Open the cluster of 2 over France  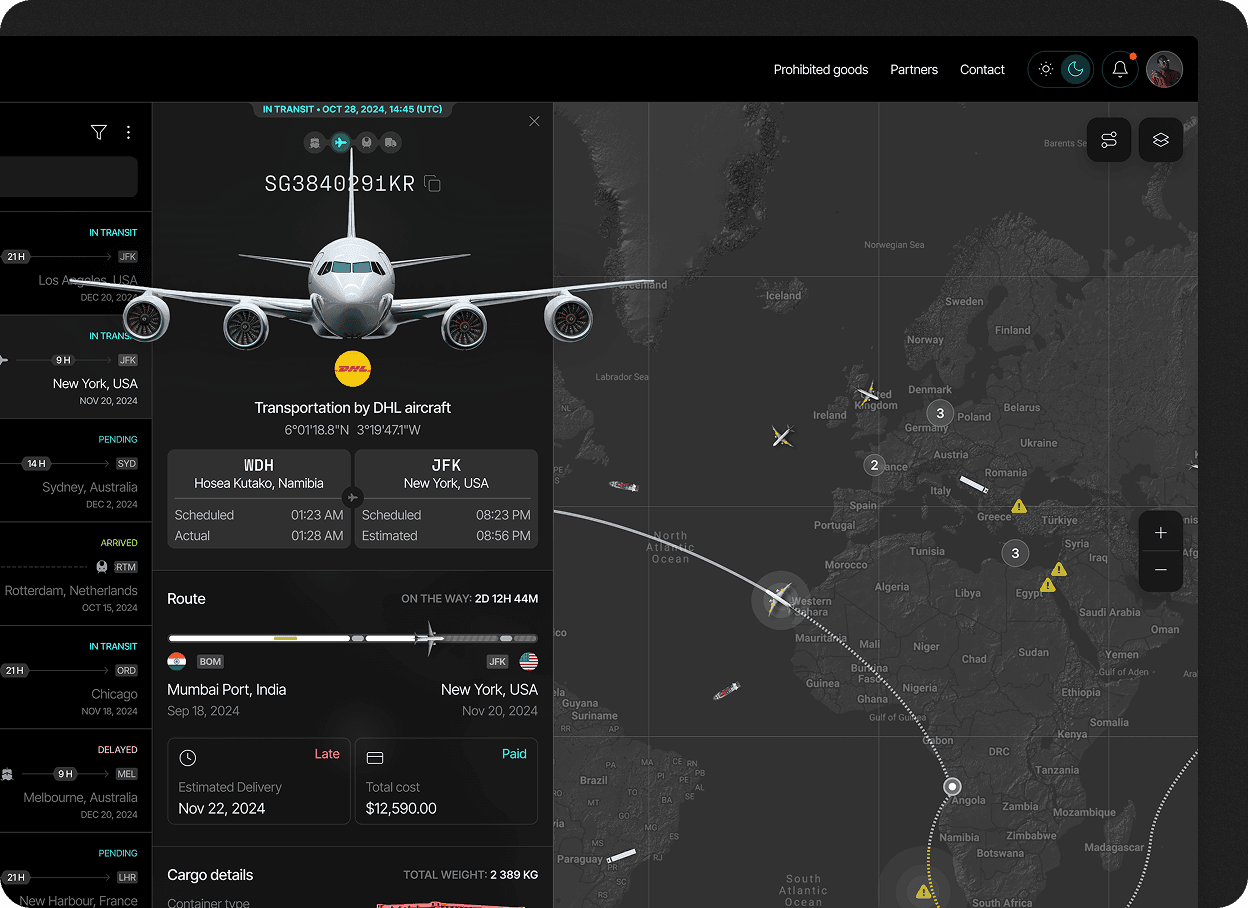point(875,465)
